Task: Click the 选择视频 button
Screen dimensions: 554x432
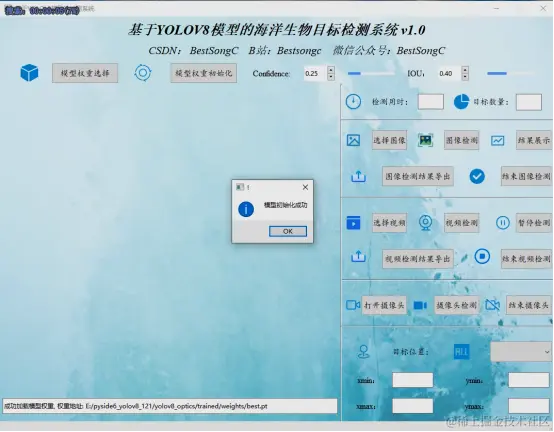Action: 389,223
